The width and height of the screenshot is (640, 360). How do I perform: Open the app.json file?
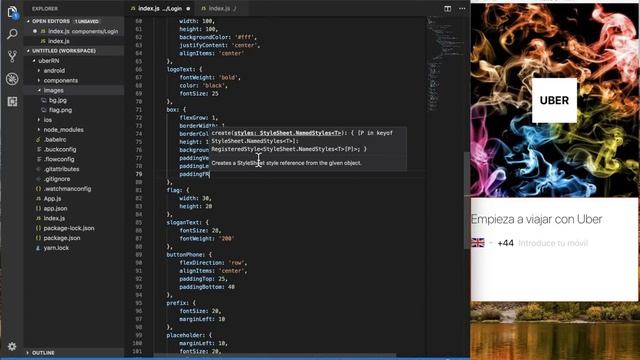pos(55,209)
